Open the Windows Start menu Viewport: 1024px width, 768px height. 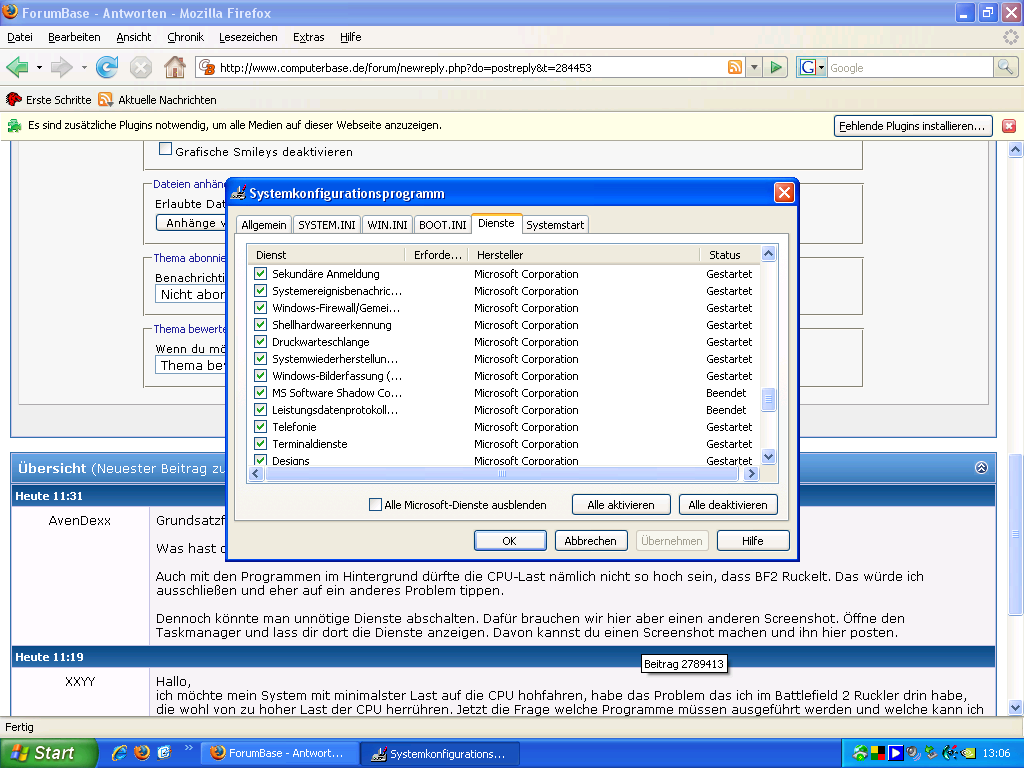48,753
